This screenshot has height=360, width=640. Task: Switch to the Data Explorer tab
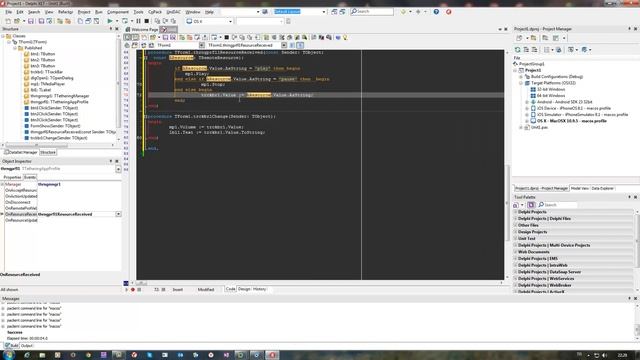tap(602, 188)
